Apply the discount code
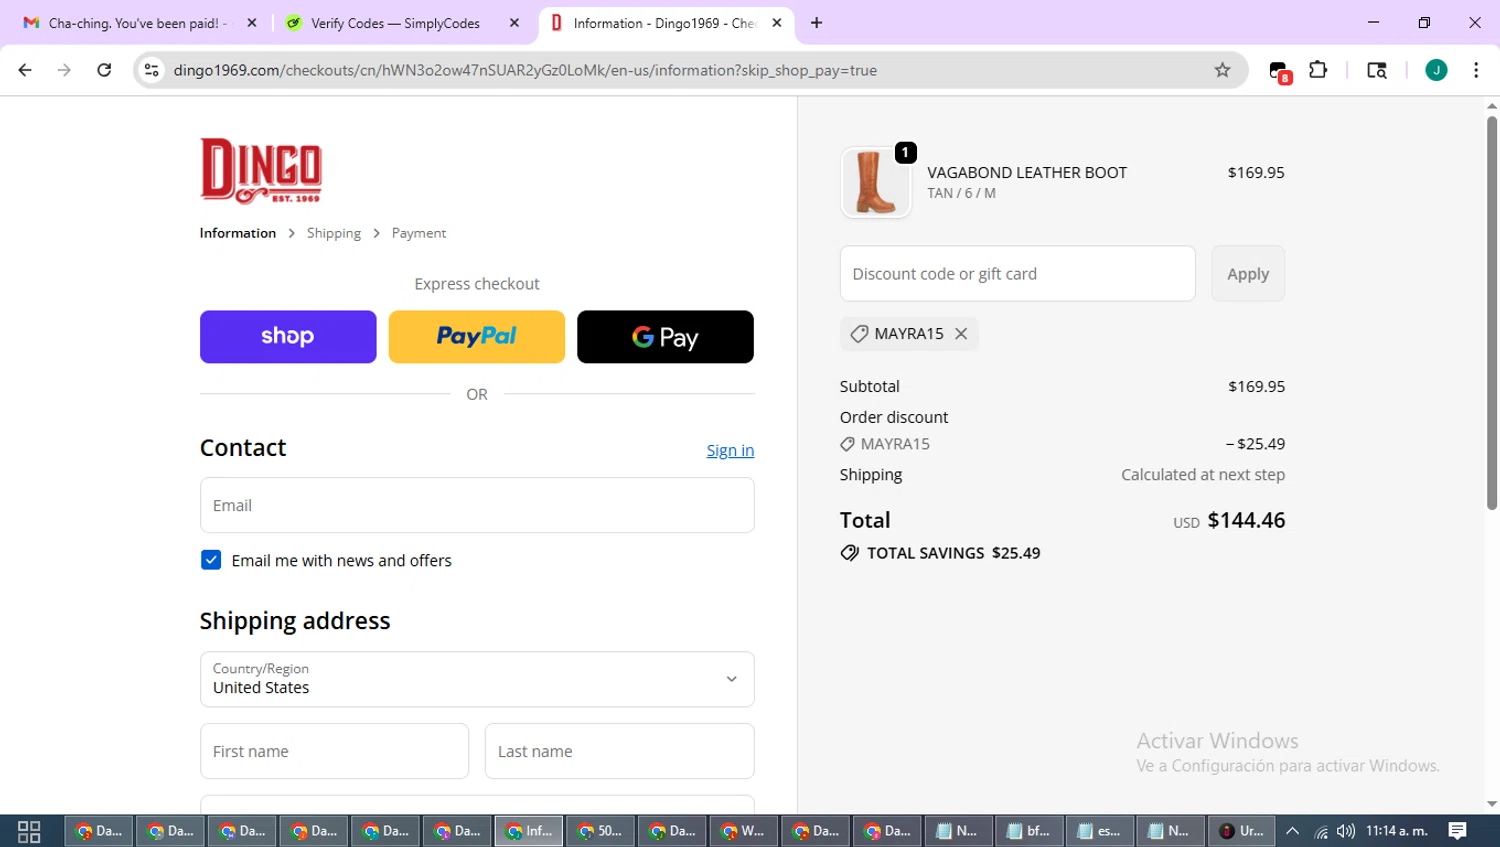Screen dimensions: 1500x847 [x=1248, y=273]
